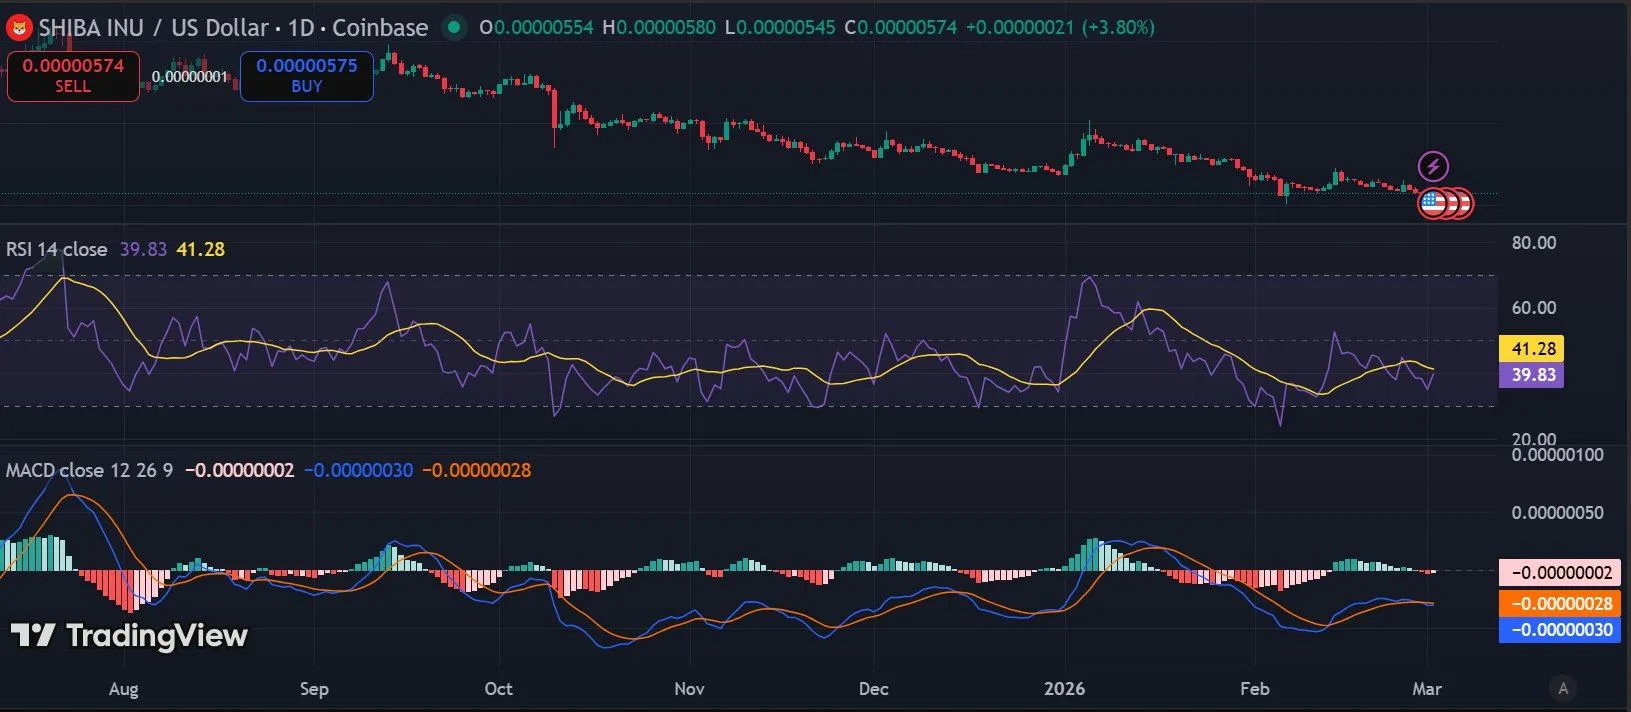Click the yellow 41.28 RSI price label
Viewport: 1631px width, 712px height.
tap(1533, 349)
